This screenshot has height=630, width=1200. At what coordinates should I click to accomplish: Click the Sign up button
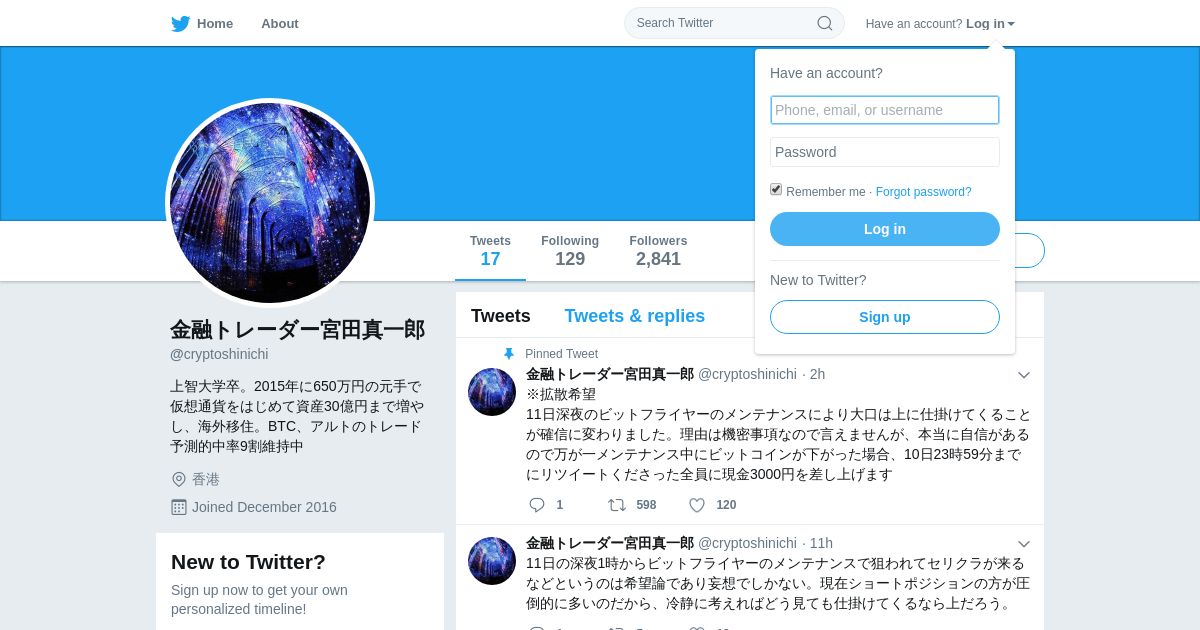tap(885, 317)
